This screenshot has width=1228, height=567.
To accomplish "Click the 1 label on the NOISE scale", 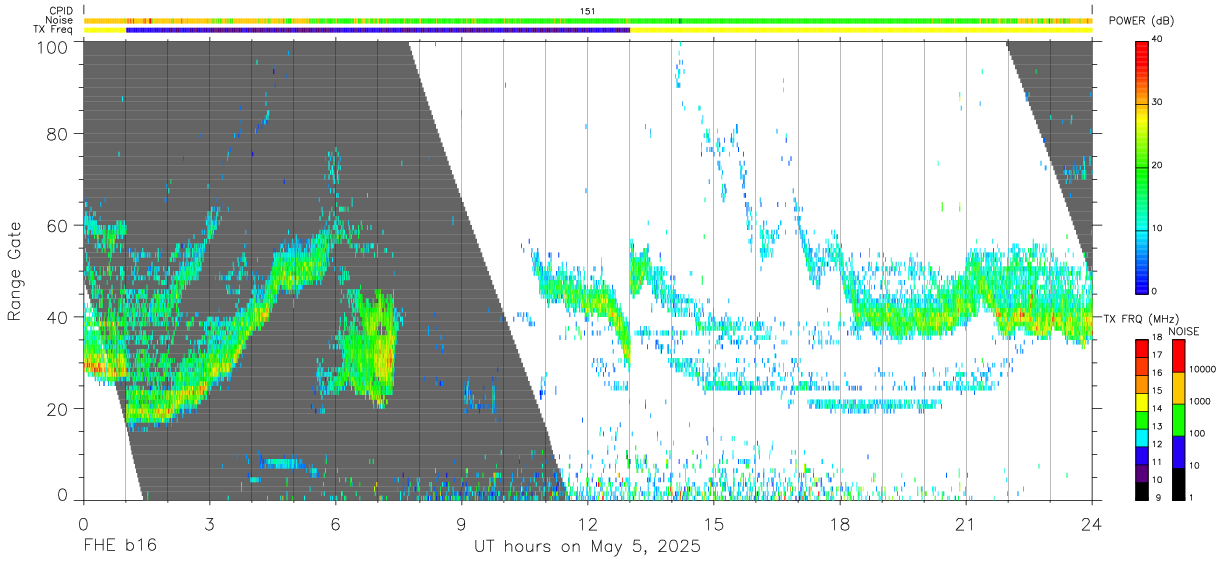I will pyautogui.click(x=1193, y=497).
